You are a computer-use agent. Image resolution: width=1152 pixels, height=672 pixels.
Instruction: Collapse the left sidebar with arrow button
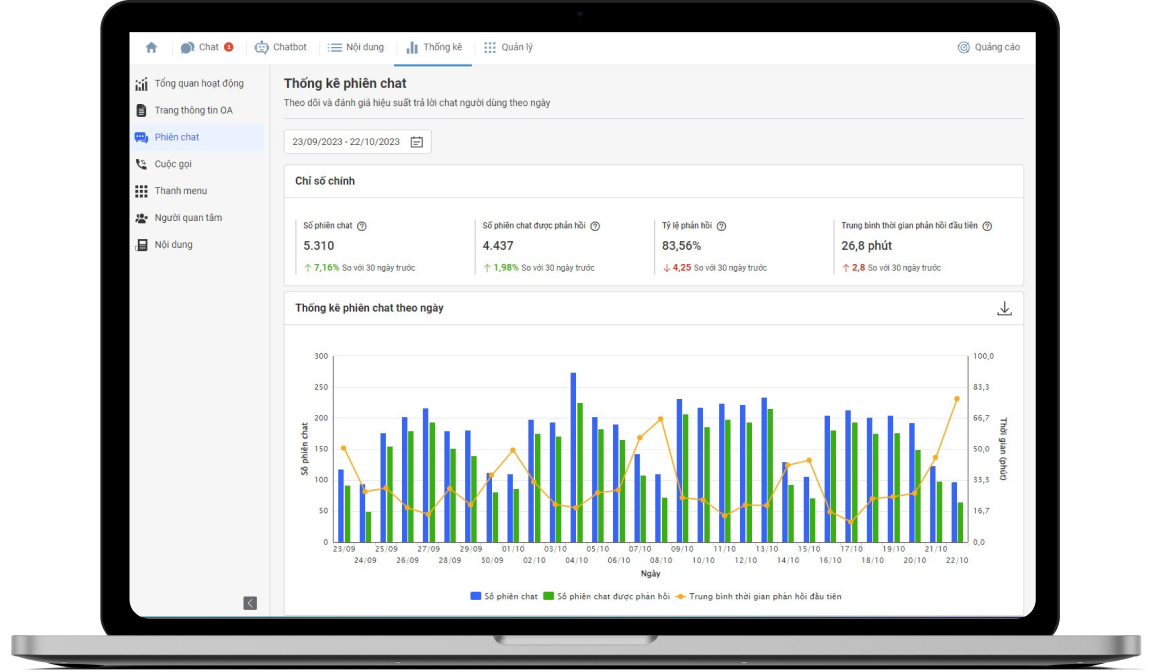250,603
